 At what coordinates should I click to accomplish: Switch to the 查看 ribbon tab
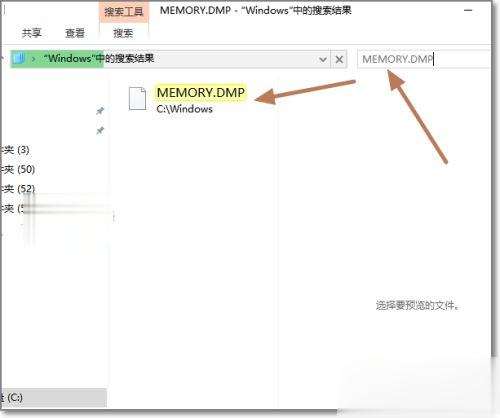75,33
